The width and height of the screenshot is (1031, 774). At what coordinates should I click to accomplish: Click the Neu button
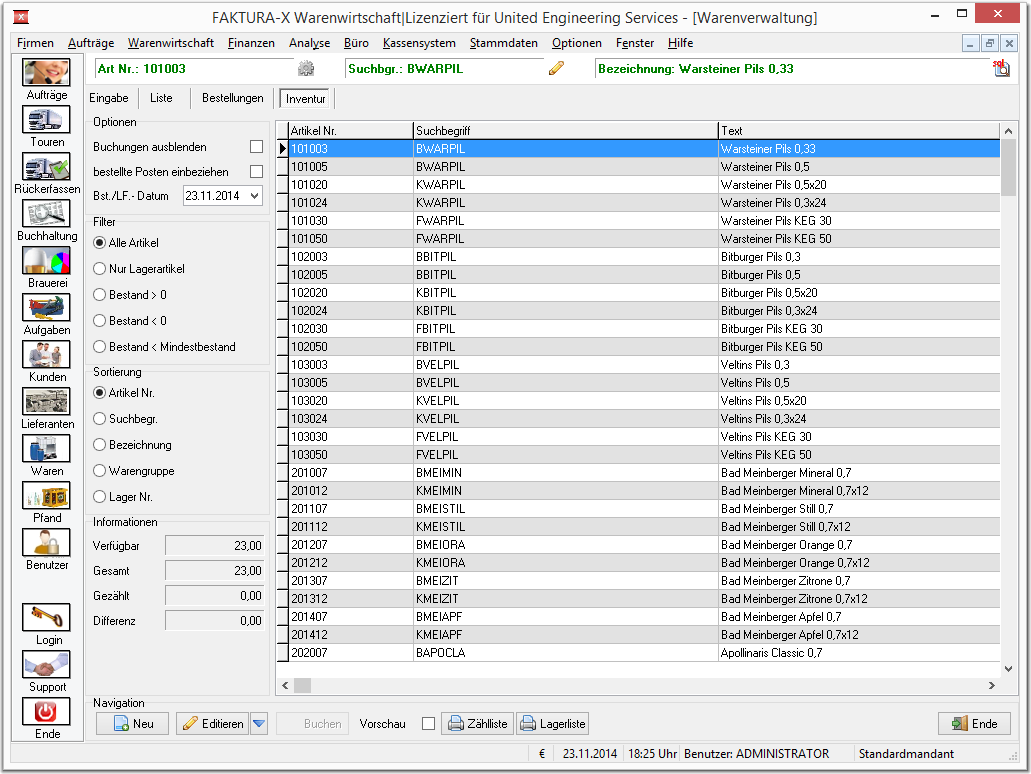[x=133, y=723]
